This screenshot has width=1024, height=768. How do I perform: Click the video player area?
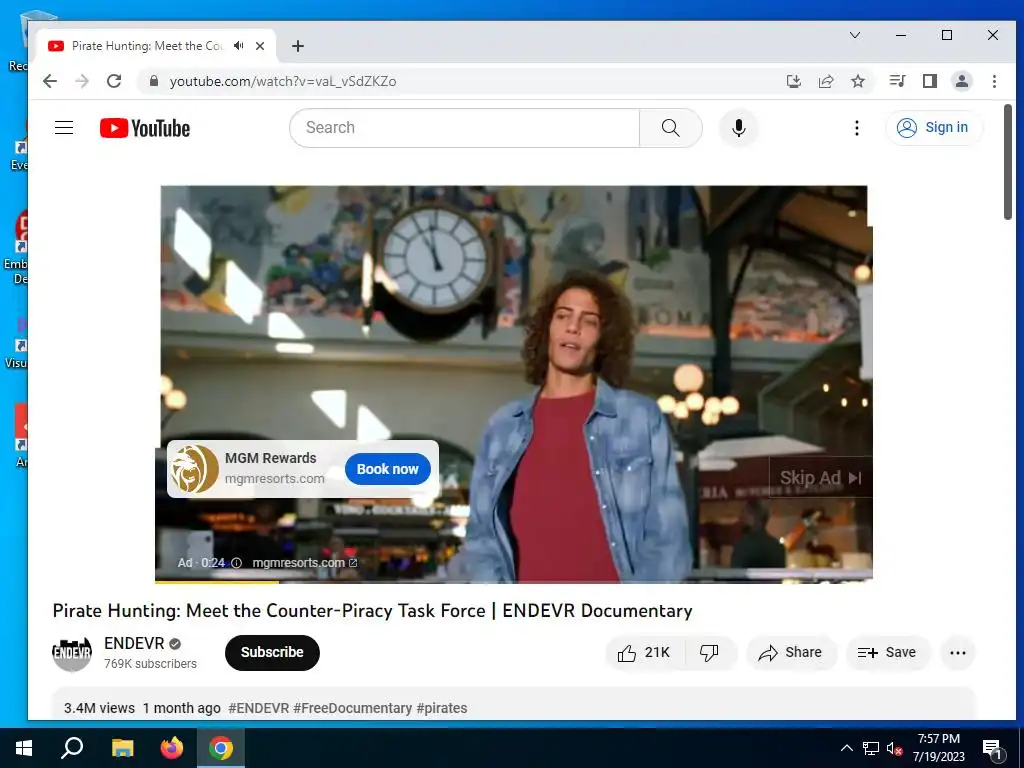513,384
